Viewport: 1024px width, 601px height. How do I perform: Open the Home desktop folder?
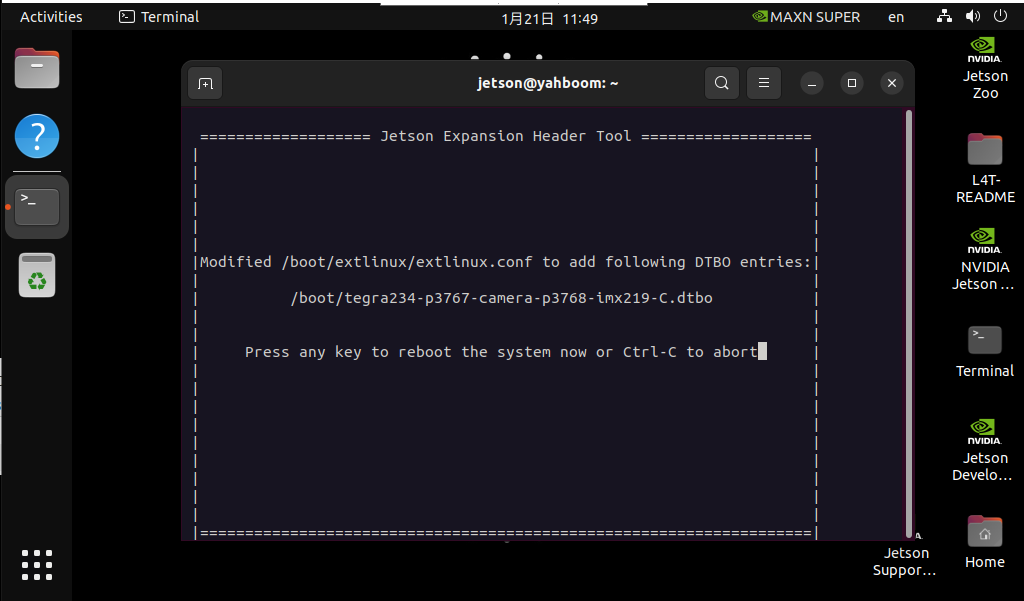point(985,542)
